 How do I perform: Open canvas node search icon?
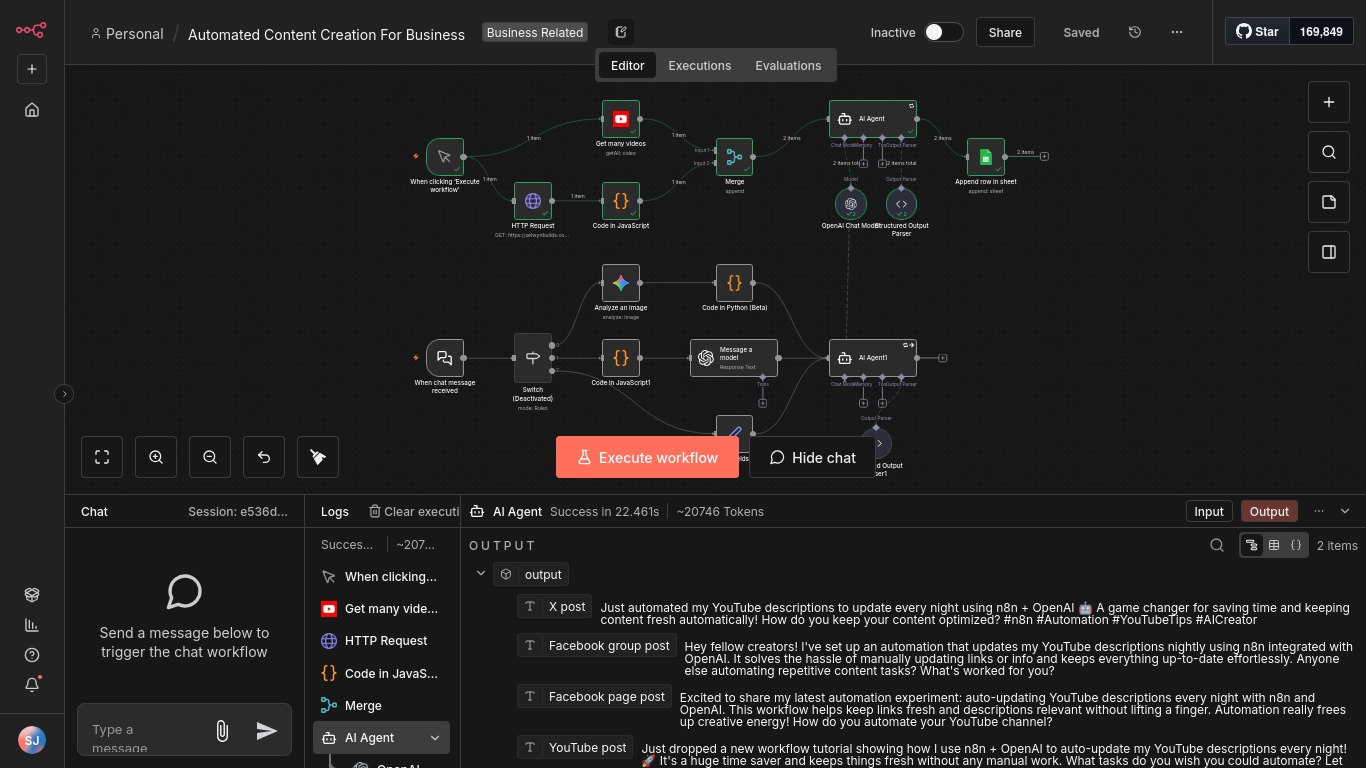click(1329, 152)
